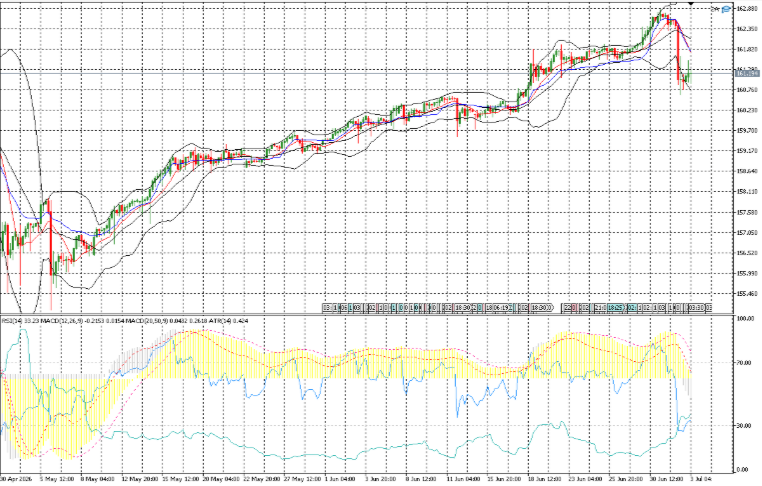Click the 18 Jun 12:00 time label
Screen dimensions: 762x486
545,479
